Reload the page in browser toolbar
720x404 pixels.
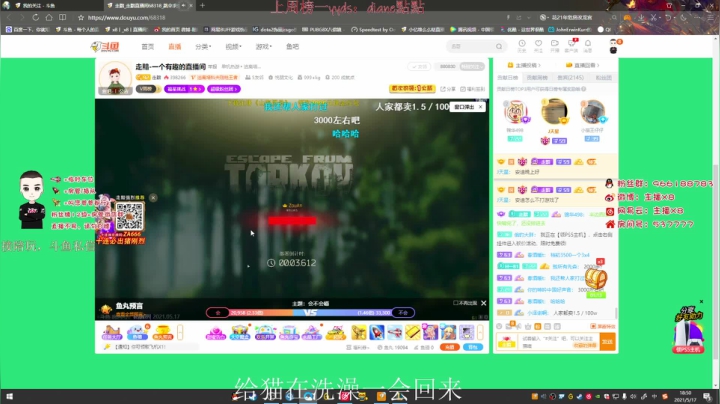tap(35, 17)
